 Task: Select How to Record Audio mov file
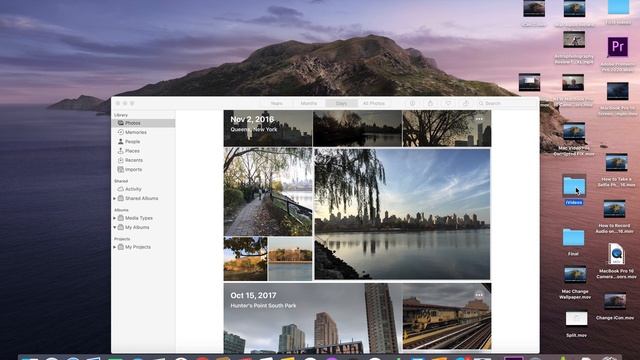pos(614,217)
